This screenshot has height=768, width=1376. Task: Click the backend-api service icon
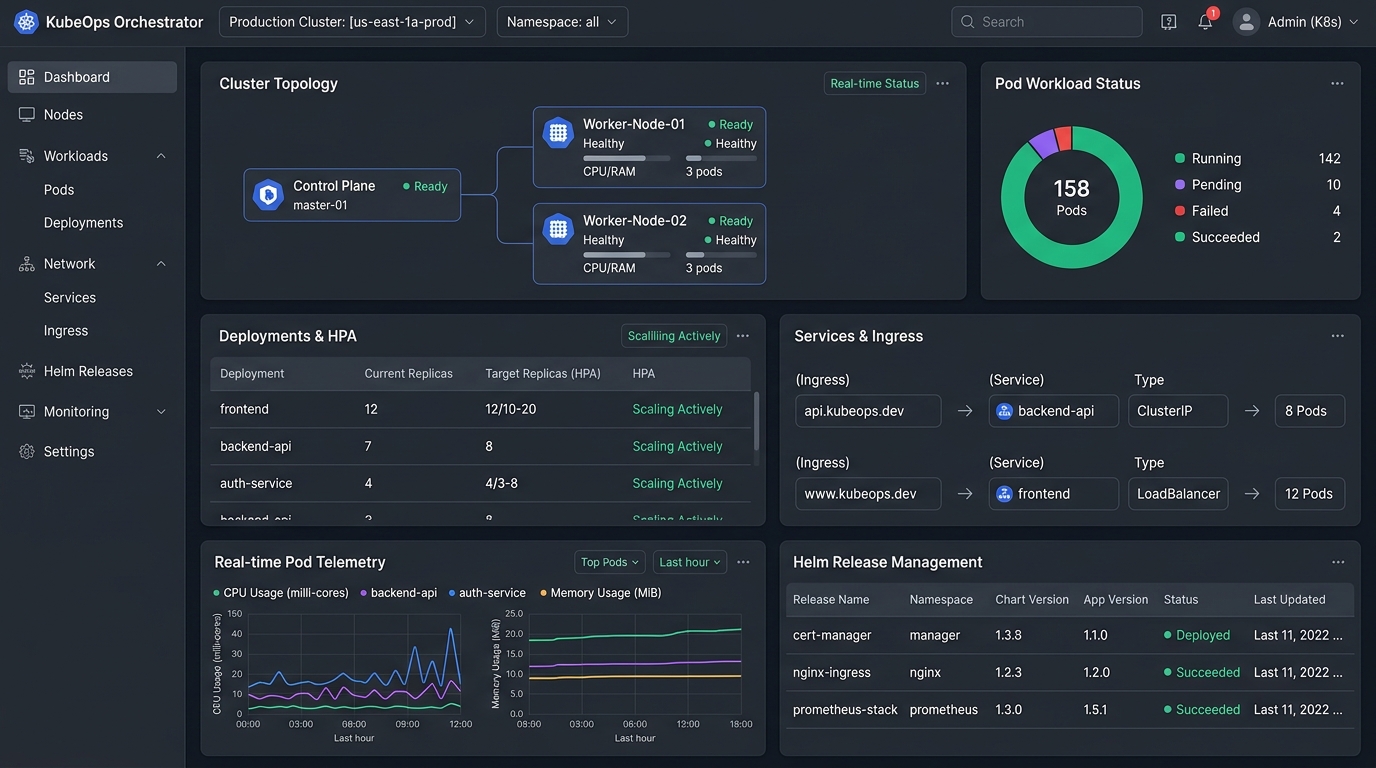(x=1005, y=411)
